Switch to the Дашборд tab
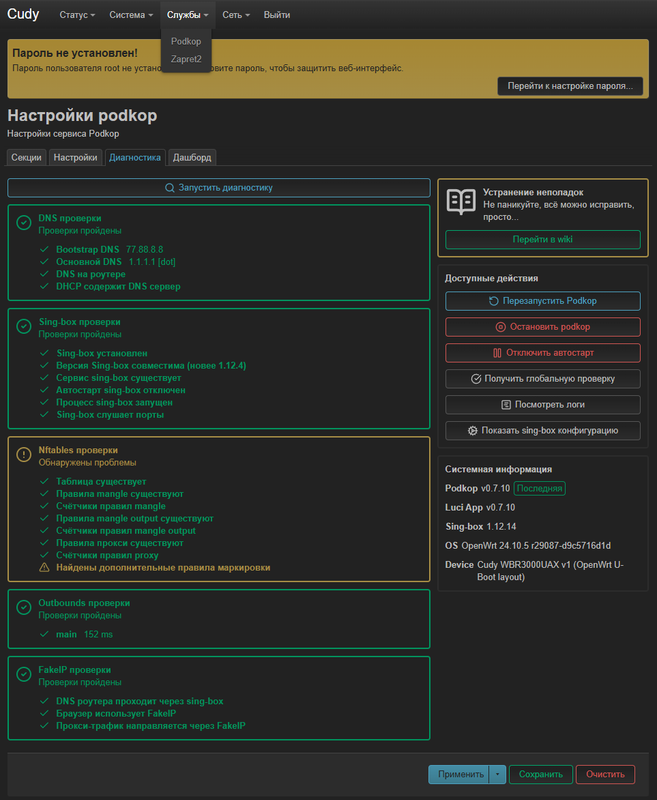The width and height of the screenshot is (657, 800). tap(192, 158)
